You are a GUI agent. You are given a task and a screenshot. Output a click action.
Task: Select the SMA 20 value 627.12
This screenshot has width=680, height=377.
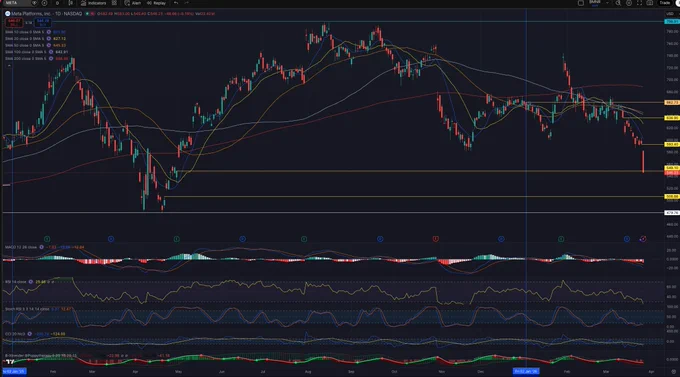(x=59, y=39)
